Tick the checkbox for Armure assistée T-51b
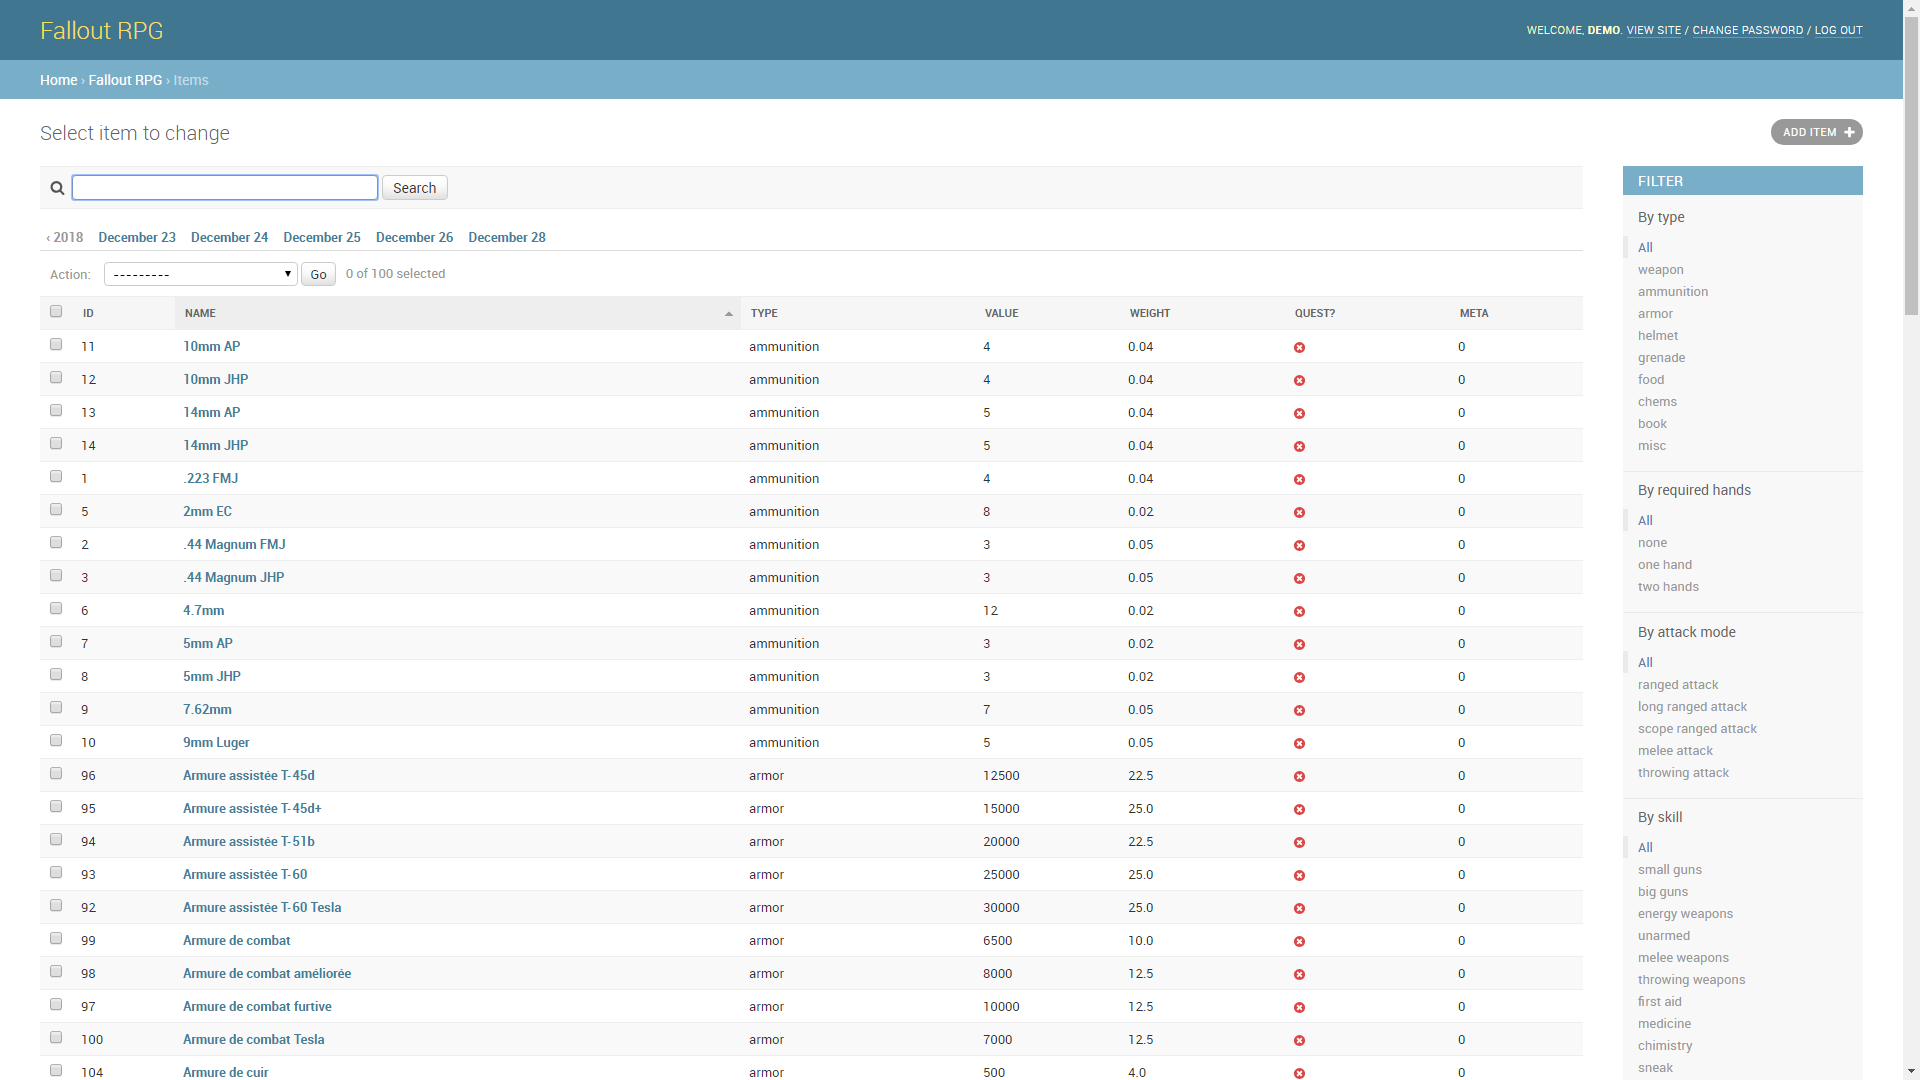The height and width of the screenshot is (1080, 1920). pos(56,840)
